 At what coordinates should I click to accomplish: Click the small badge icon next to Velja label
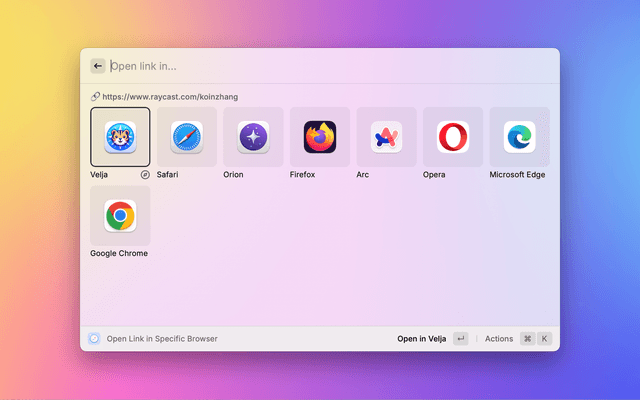146,174
